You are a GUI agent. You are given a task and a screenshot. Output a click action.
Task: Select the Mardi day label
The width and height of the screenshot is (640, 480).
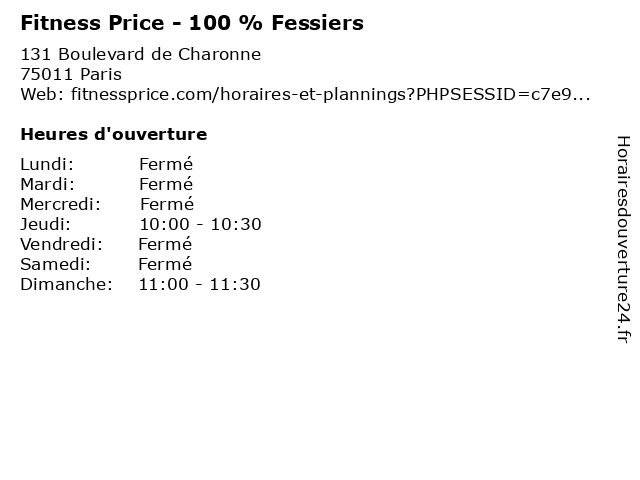47,184
